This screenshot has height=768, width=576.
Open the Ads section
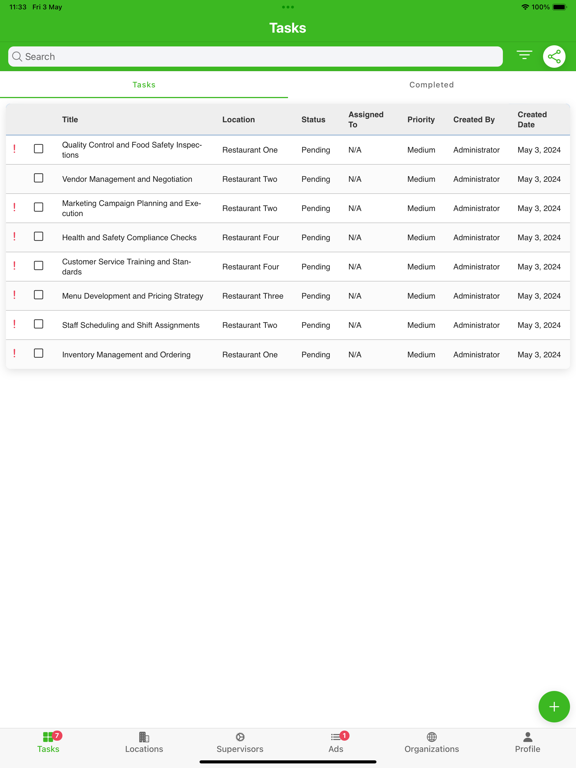(336, 743)
